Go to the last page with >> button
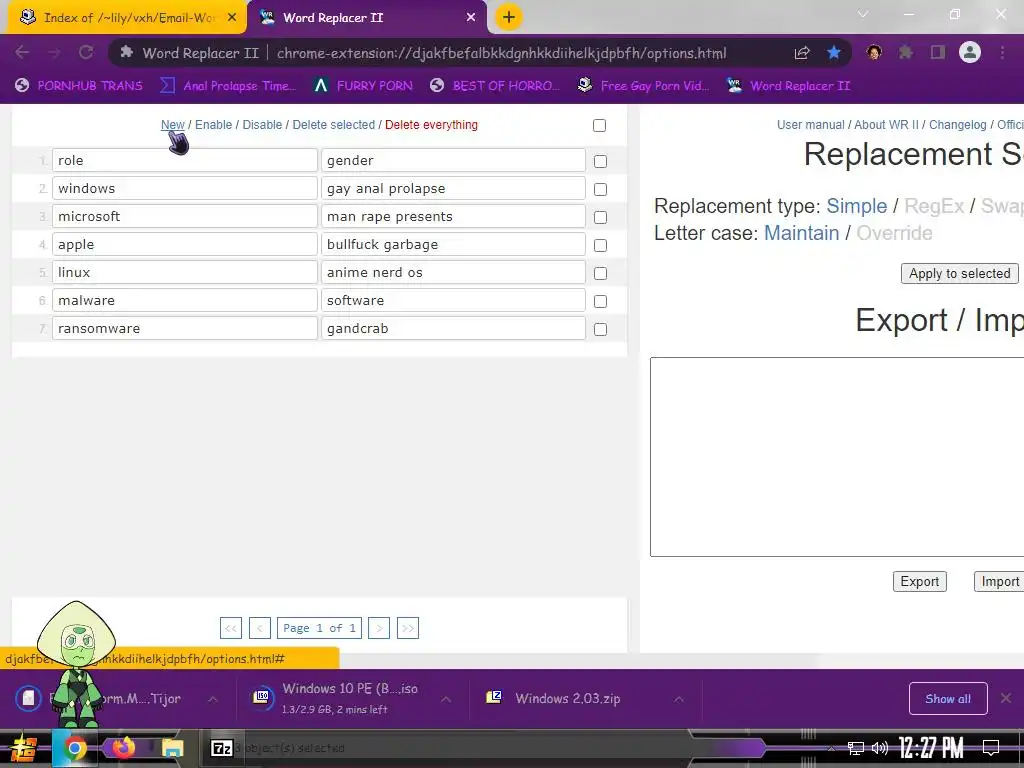The height and width of the screenshot is (768, 1024). pyautogui.click(x=408, y=628)
